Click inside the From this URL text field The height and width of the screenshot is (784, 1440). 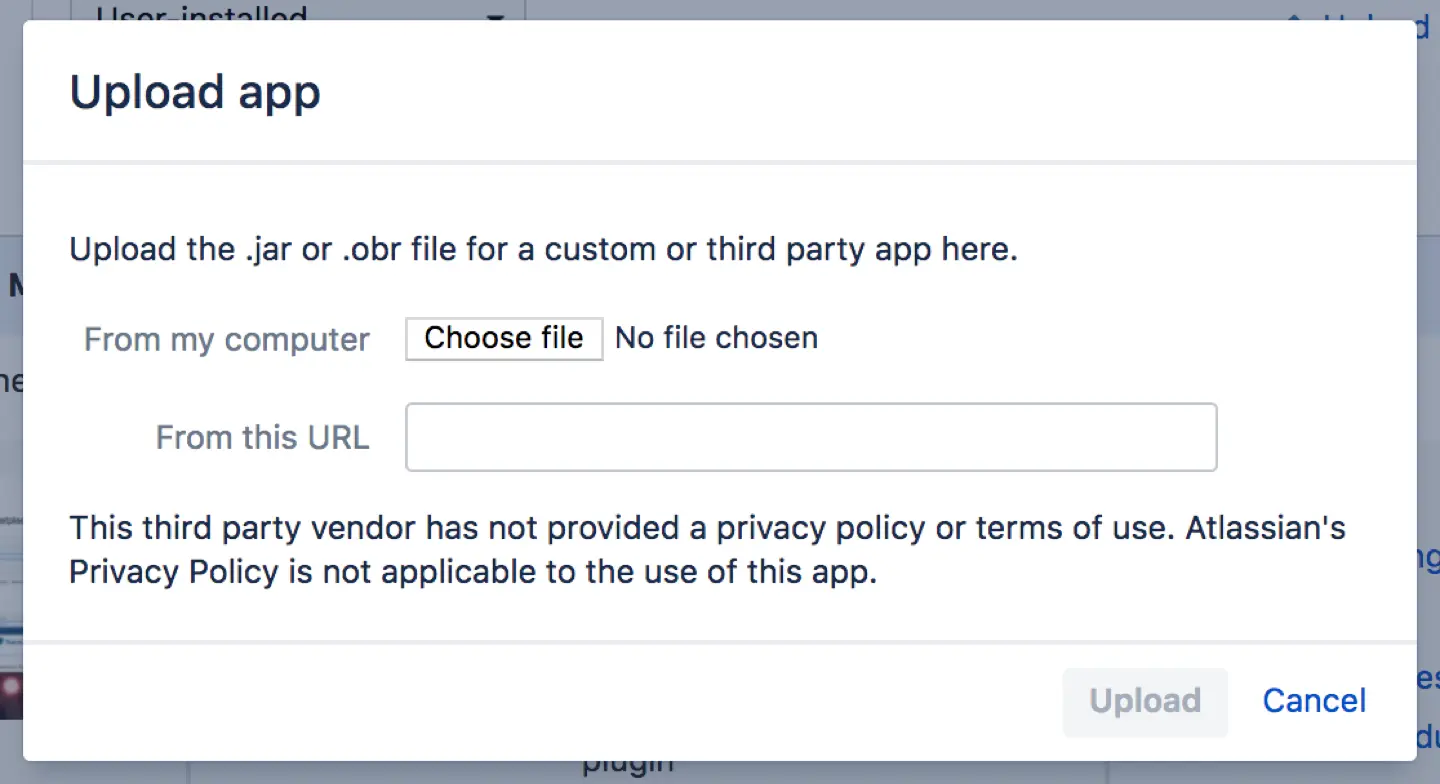point(810,437)
